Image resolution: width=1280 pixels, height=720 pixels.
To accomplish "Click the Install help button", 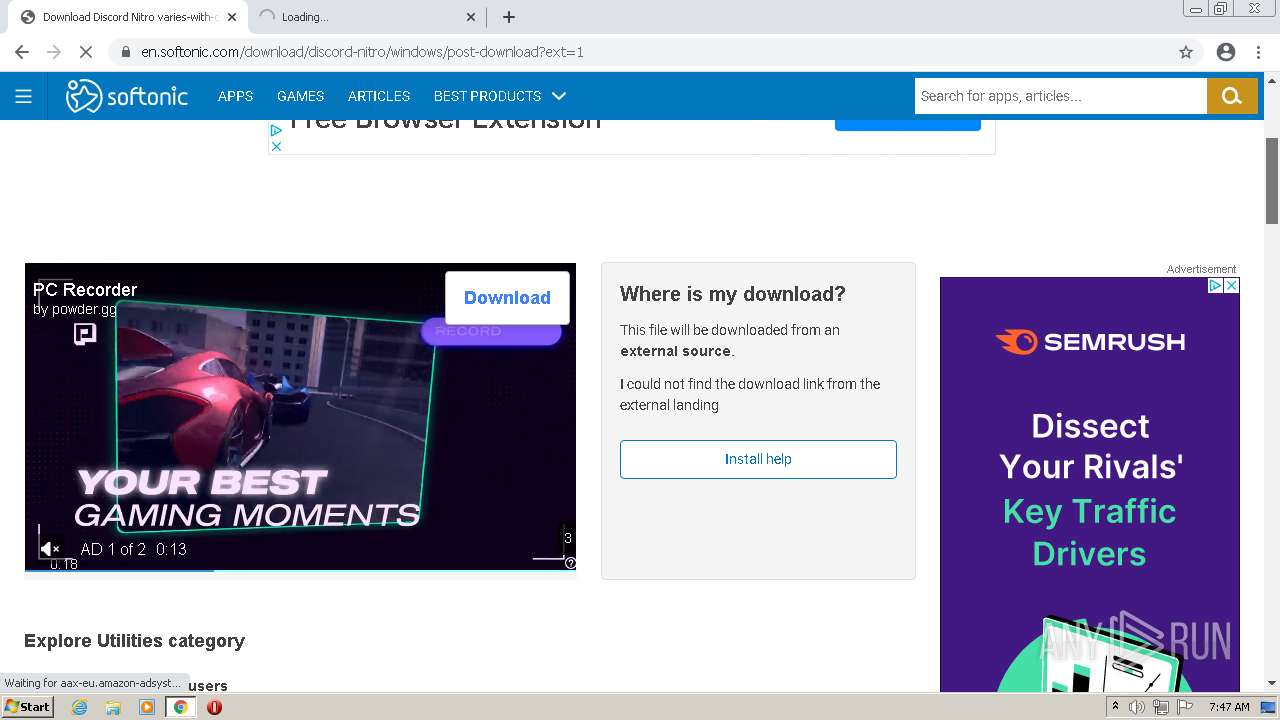I will (758, 459).
